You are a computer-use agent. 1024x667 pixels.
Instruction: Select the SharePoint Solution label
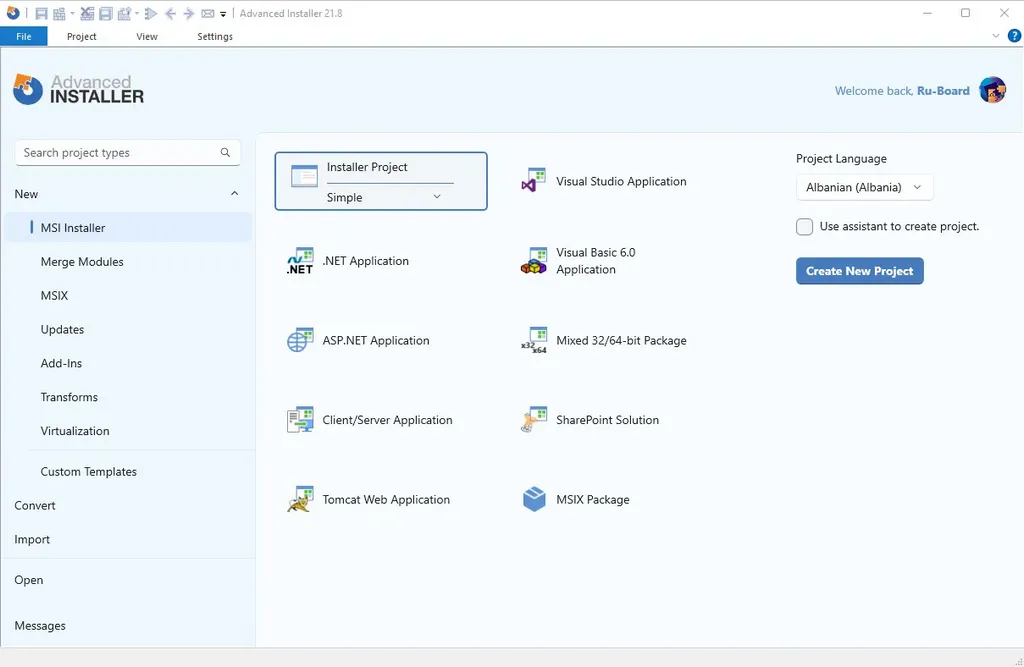607,420
